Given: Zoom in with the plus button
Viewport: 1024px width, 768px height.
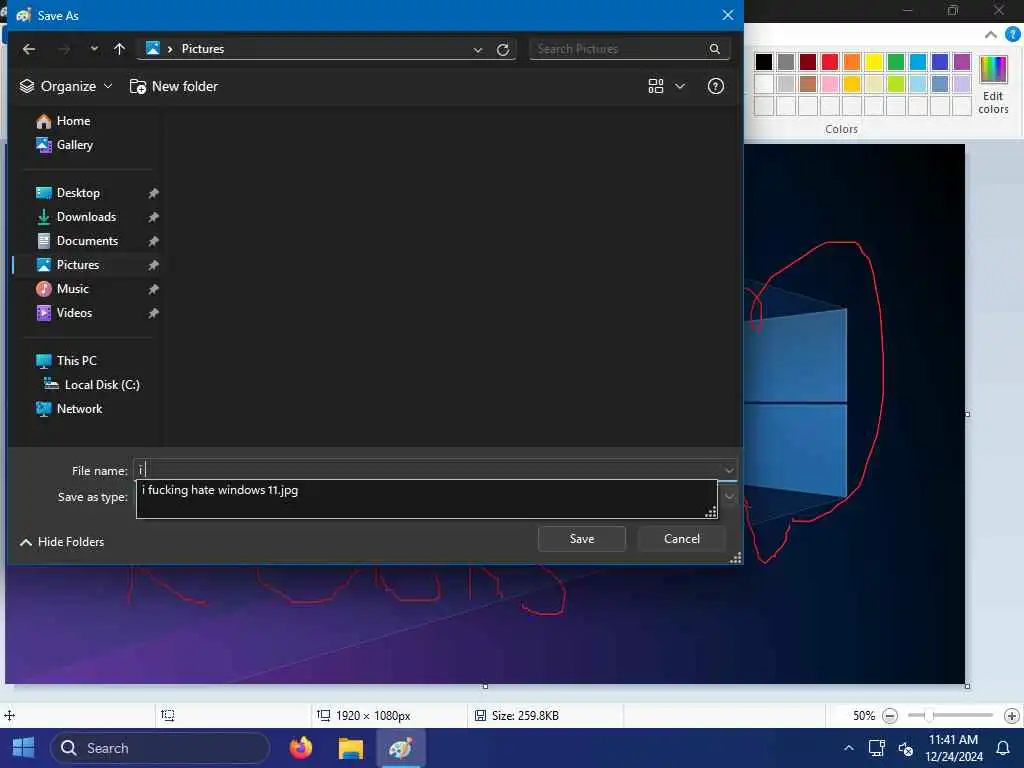Looking at the screenshot, I should pyautogui.click(x=1012, y=716).
